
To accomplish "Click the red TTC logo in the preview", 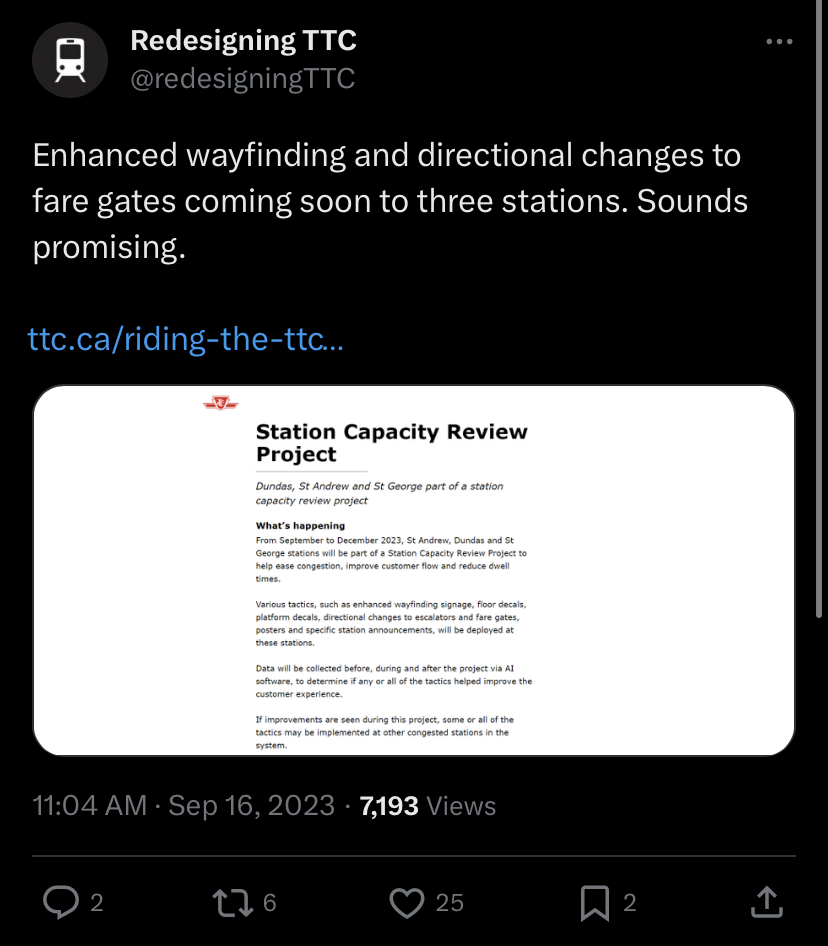I will click(x=219, y=403).
